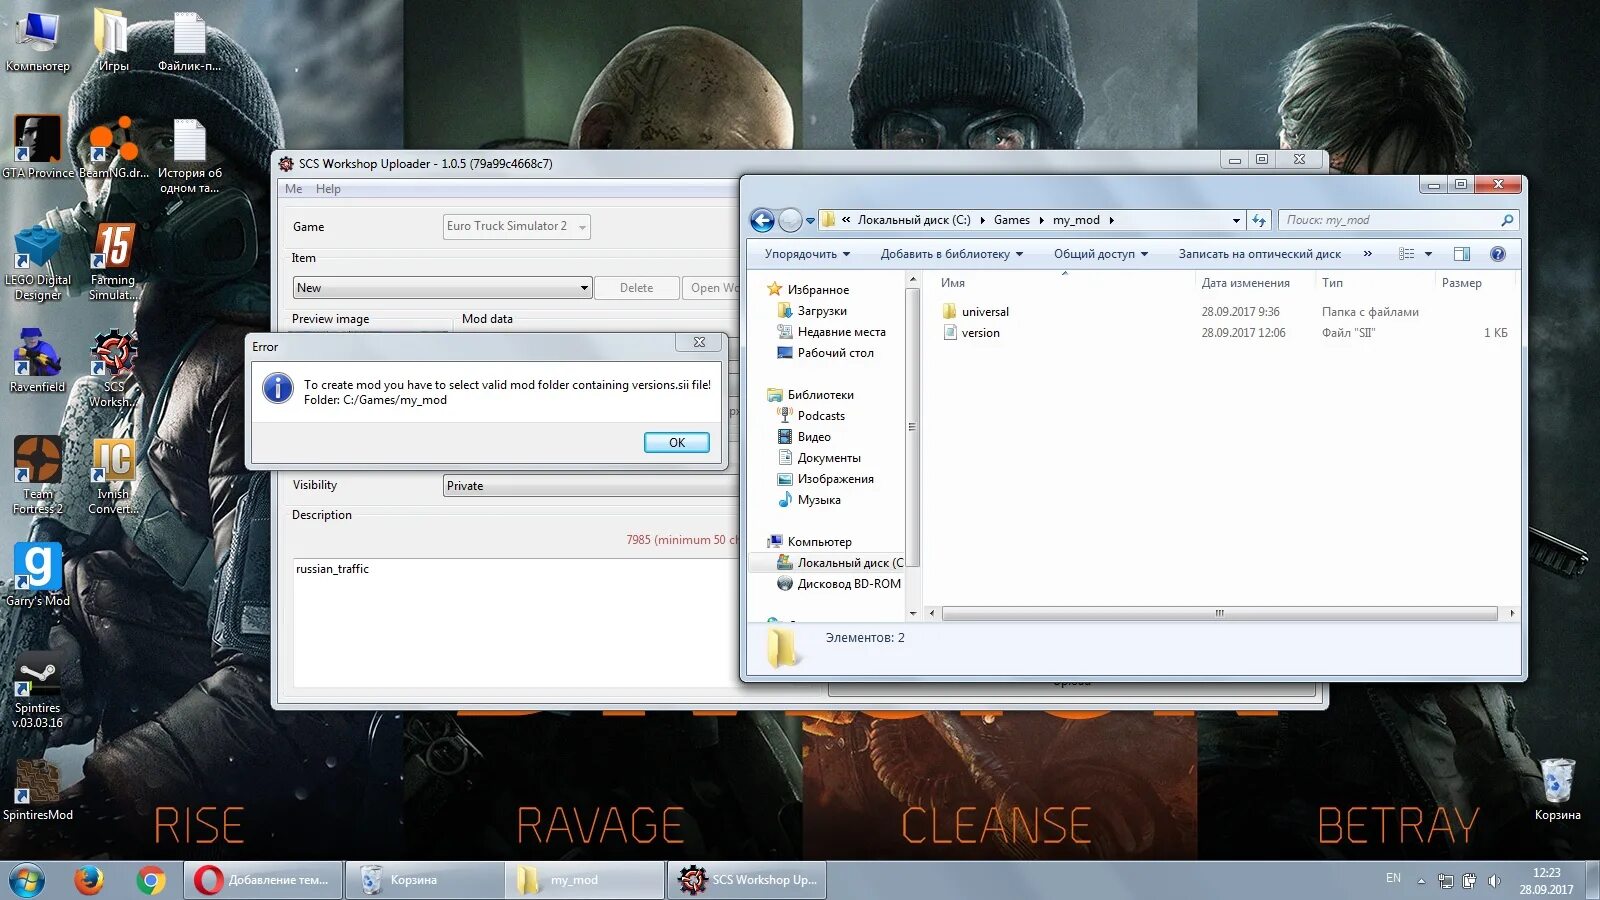Open Добавить в библиотеку menu
1600x900 pixels.
951,254
